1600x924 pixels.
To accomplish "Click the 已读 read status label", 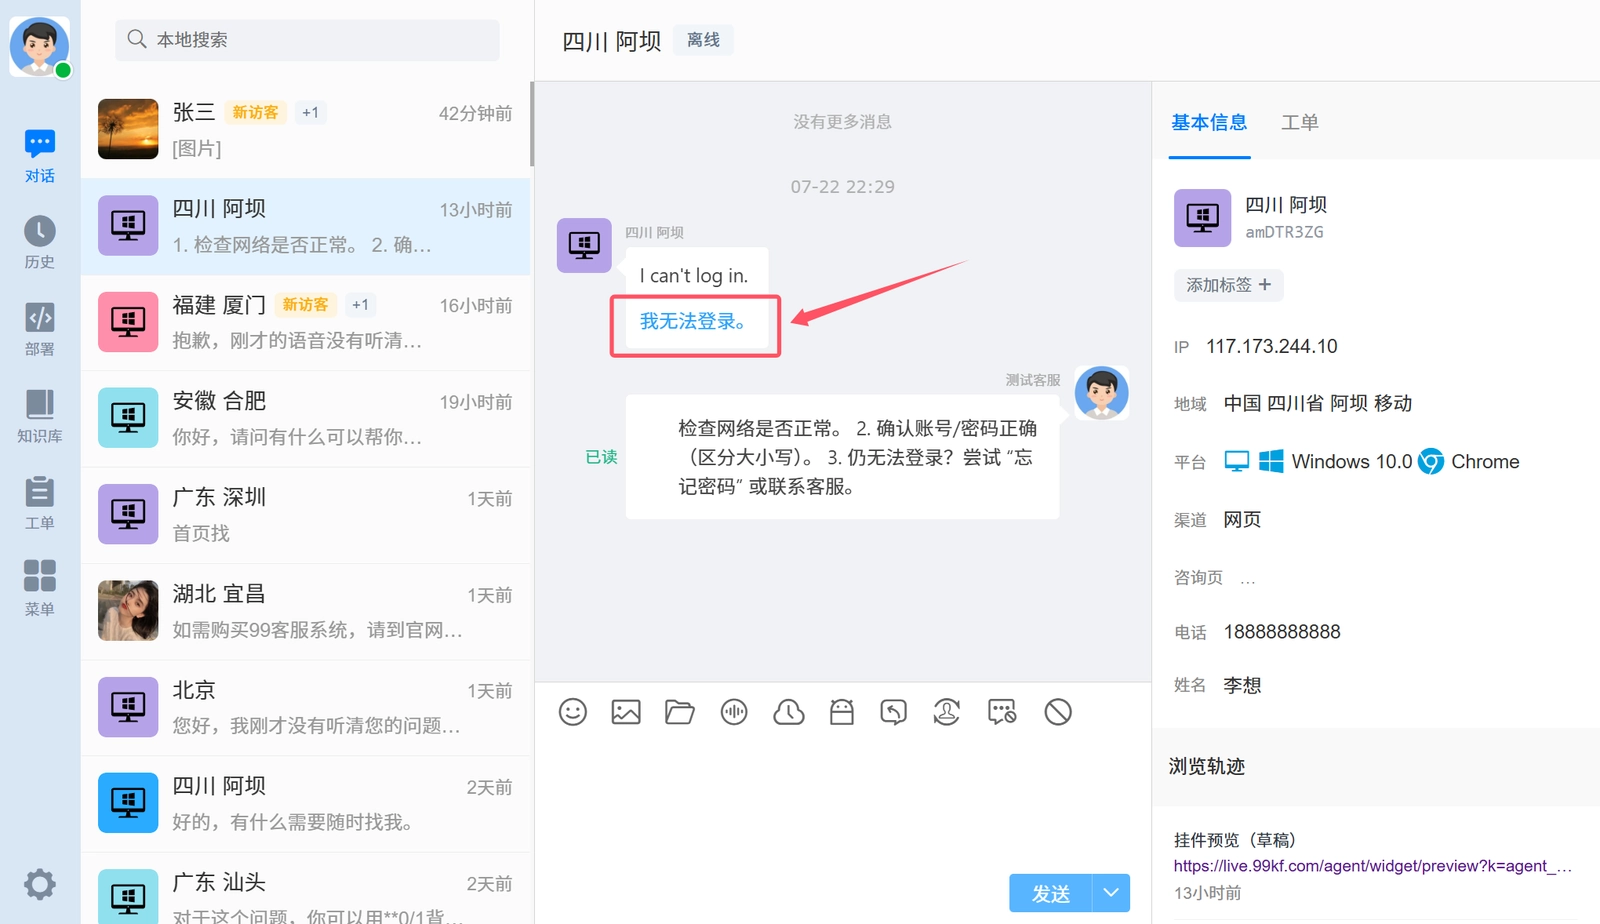I will pos(601,457).
